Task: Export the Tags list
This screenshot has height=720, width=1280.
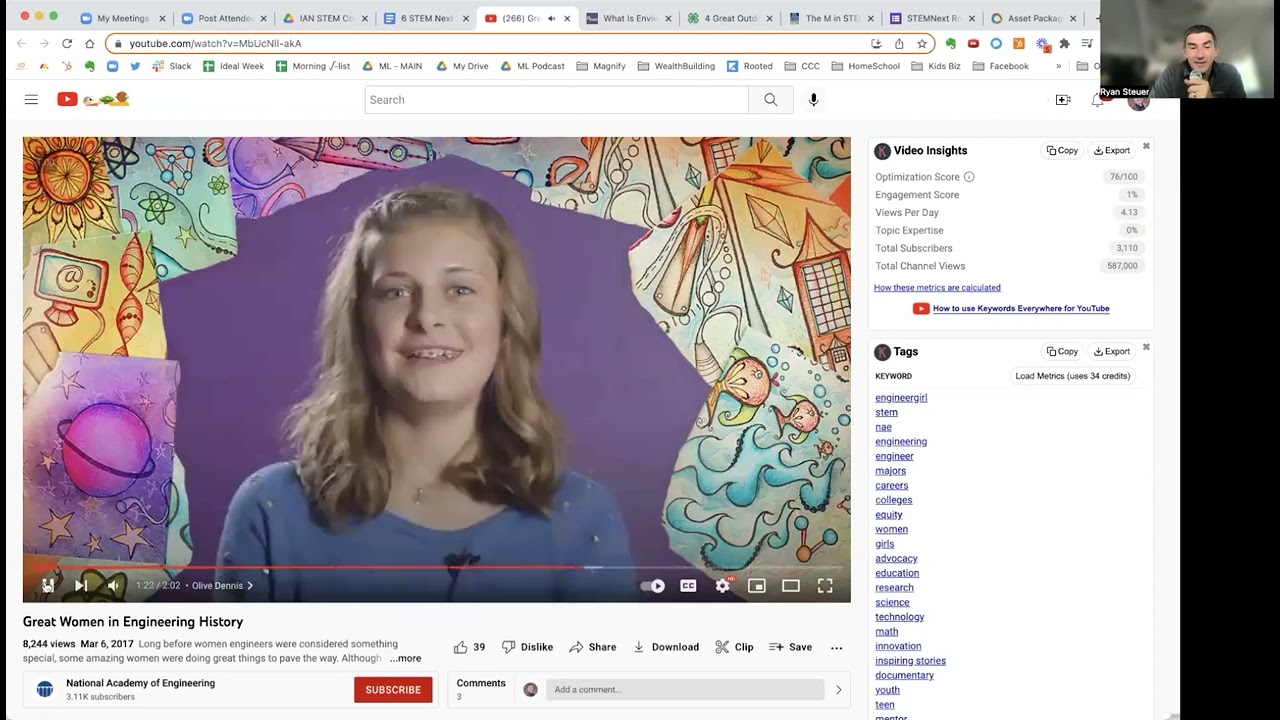Action: coord(1112,352)
